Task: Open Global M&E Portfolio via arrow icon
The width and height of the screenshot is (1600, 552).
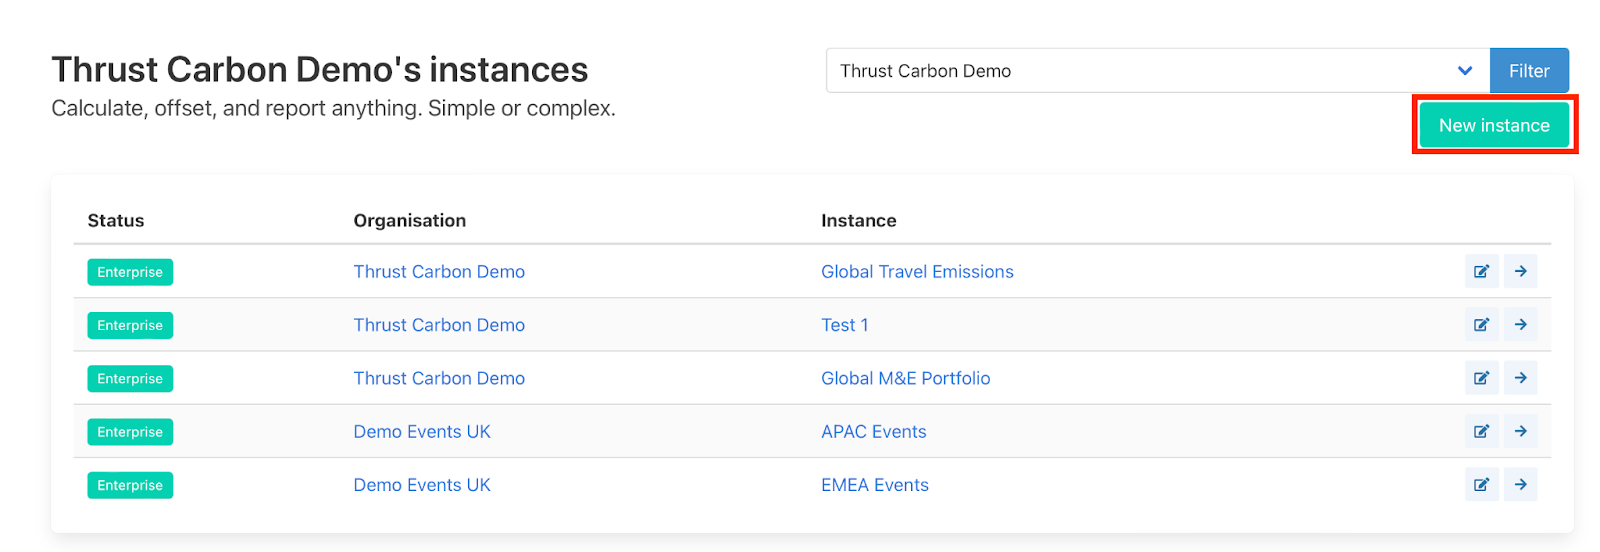Action: 1520,378
